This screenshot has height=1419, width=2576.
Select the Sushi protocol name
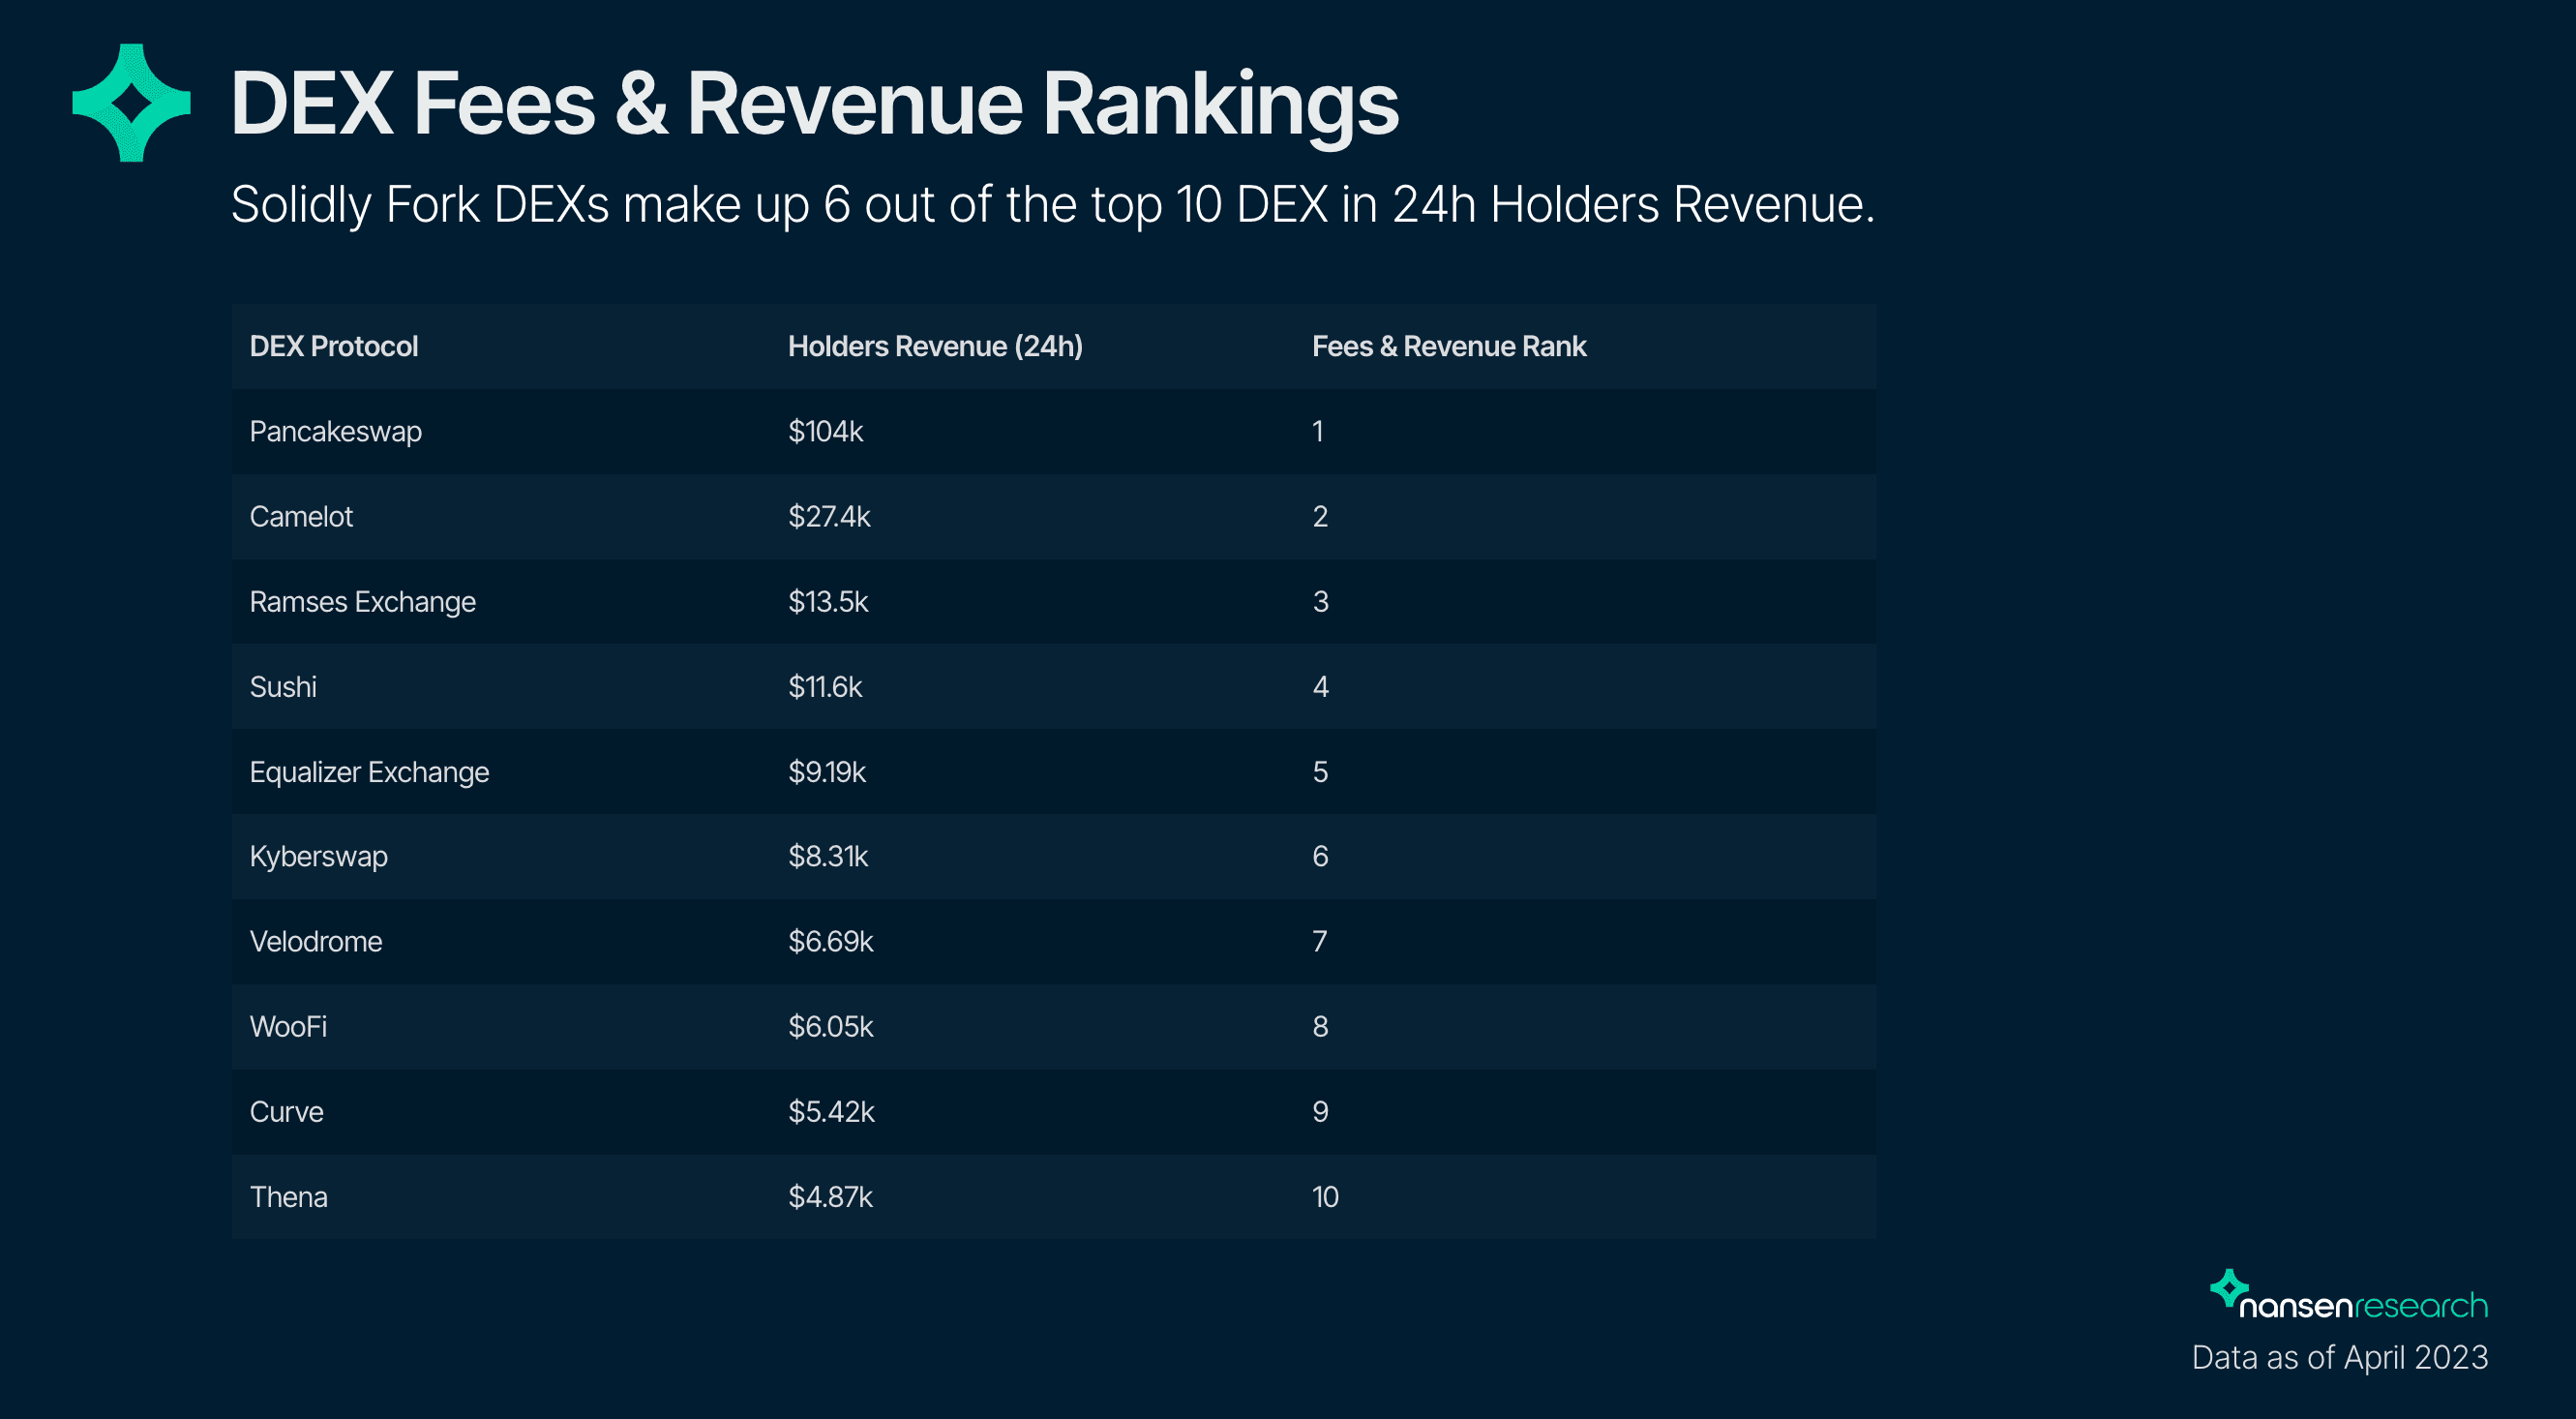(x=283, y=687)
